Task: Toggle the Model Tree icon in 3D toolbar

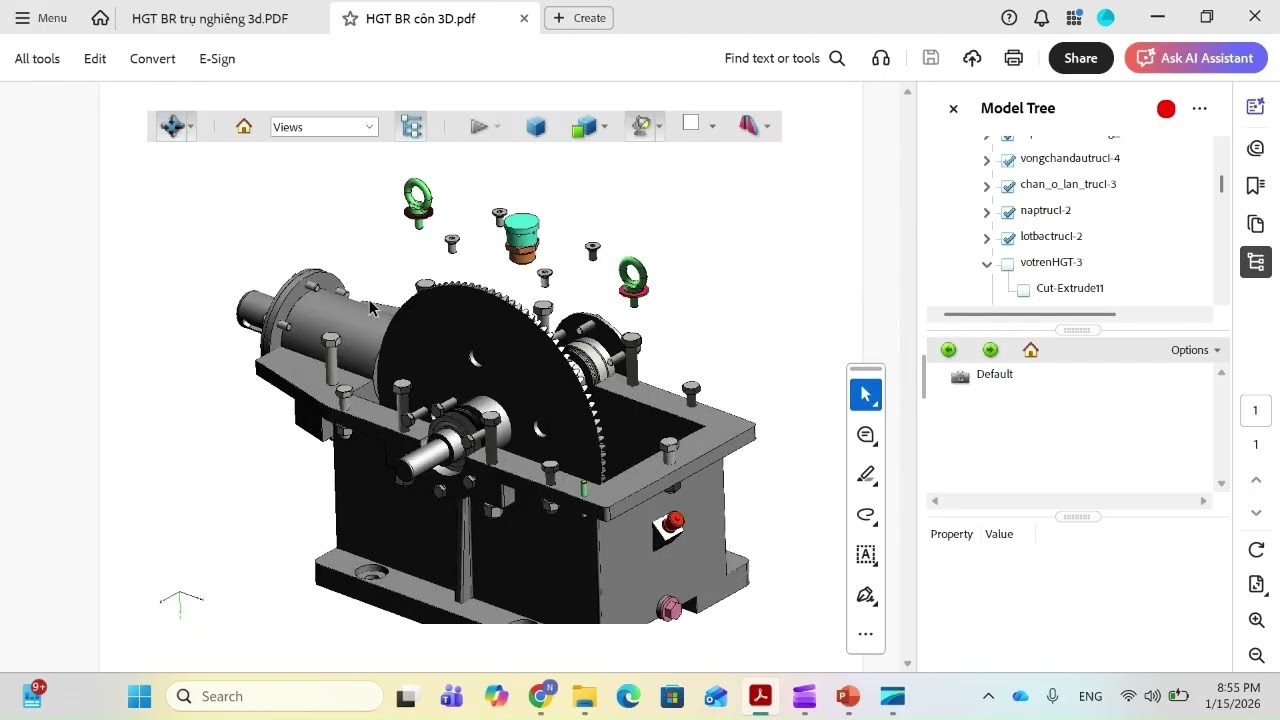Action: pos(411,126)
